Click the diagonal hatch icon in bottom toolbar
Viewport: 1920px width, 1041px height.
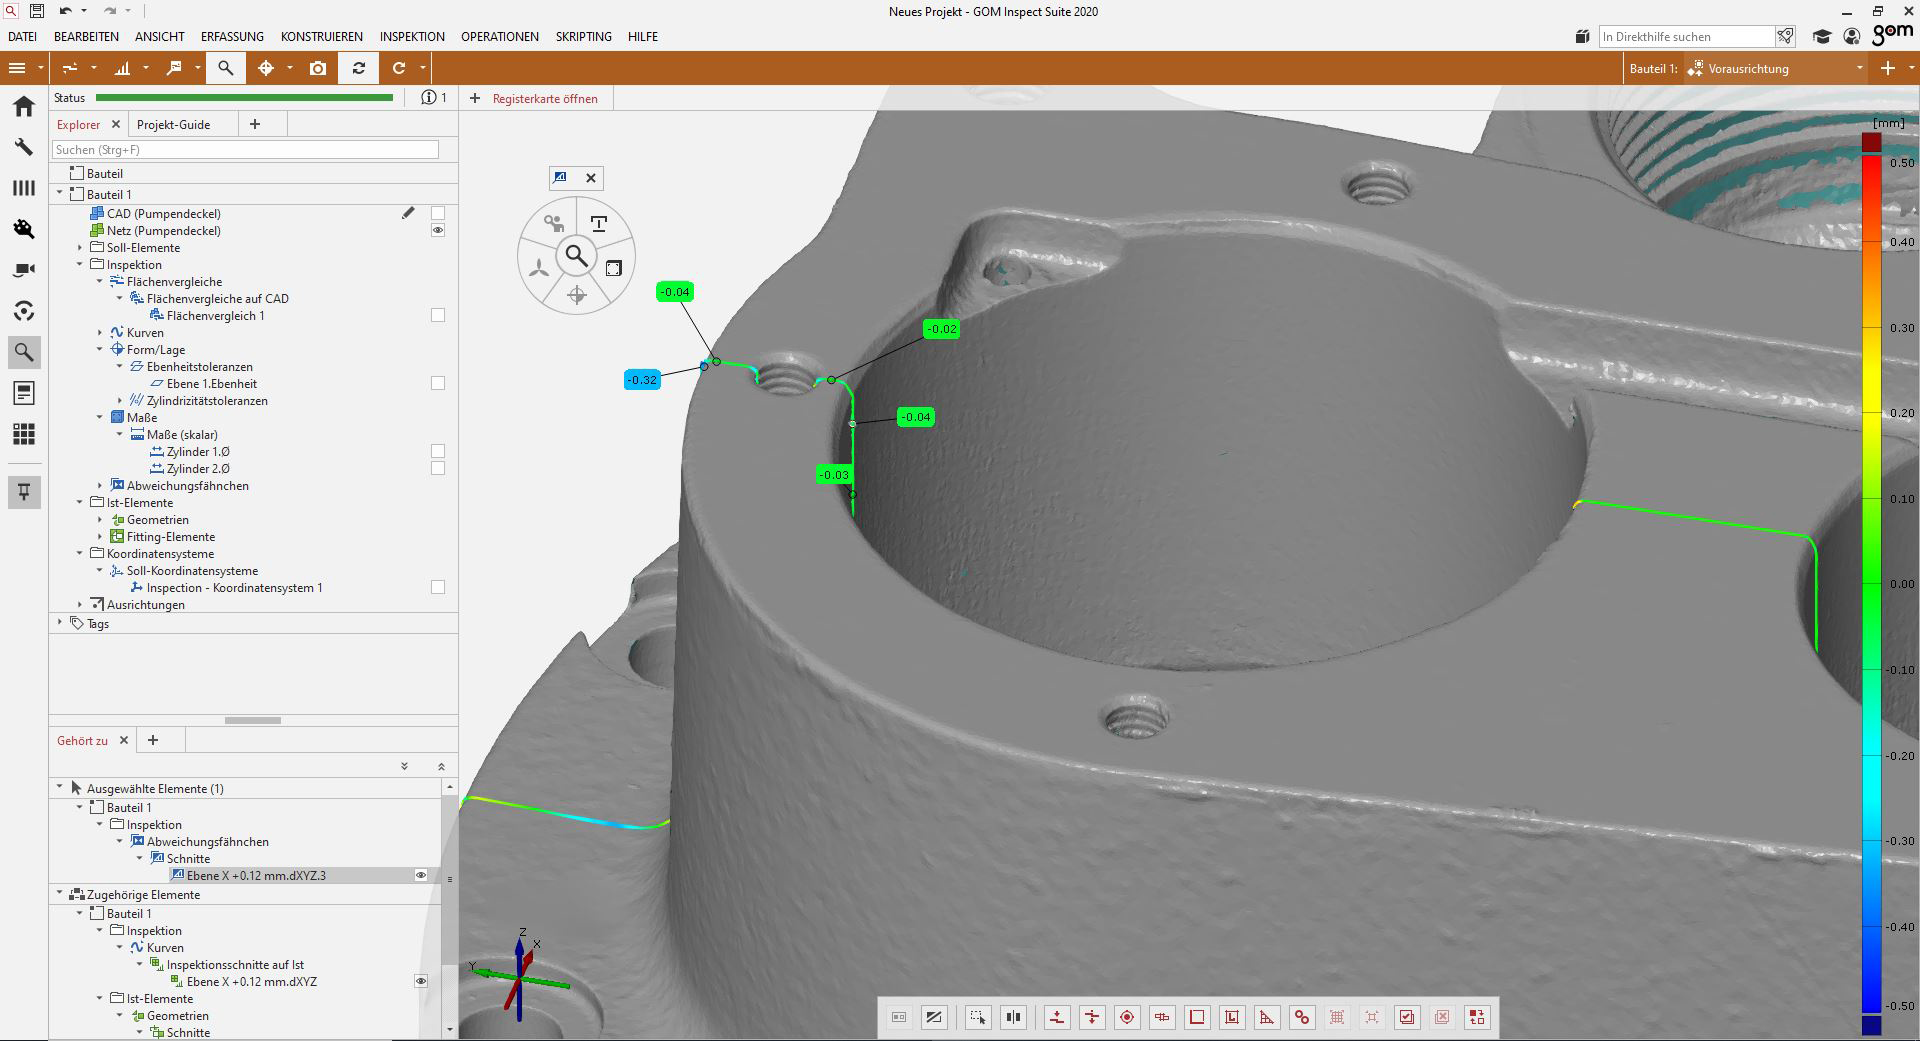(x=934, y=1017)
